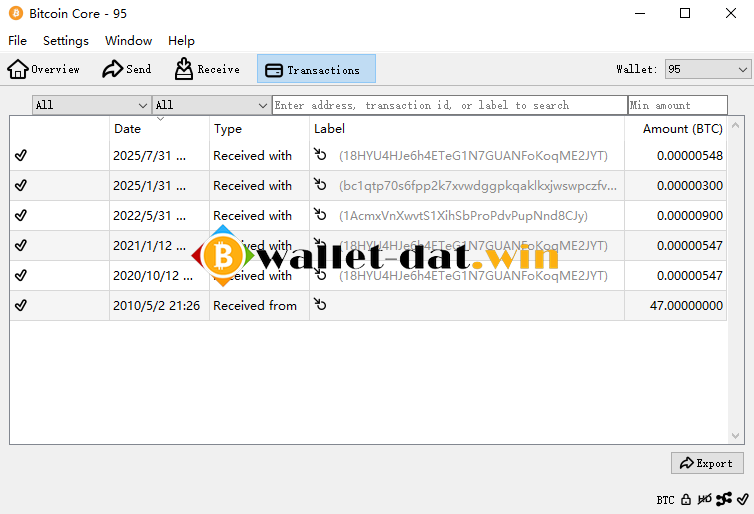754x514 pixels.
Task: Focus the address or label search field
Action: pyautogui.click(x=450, y=105)
